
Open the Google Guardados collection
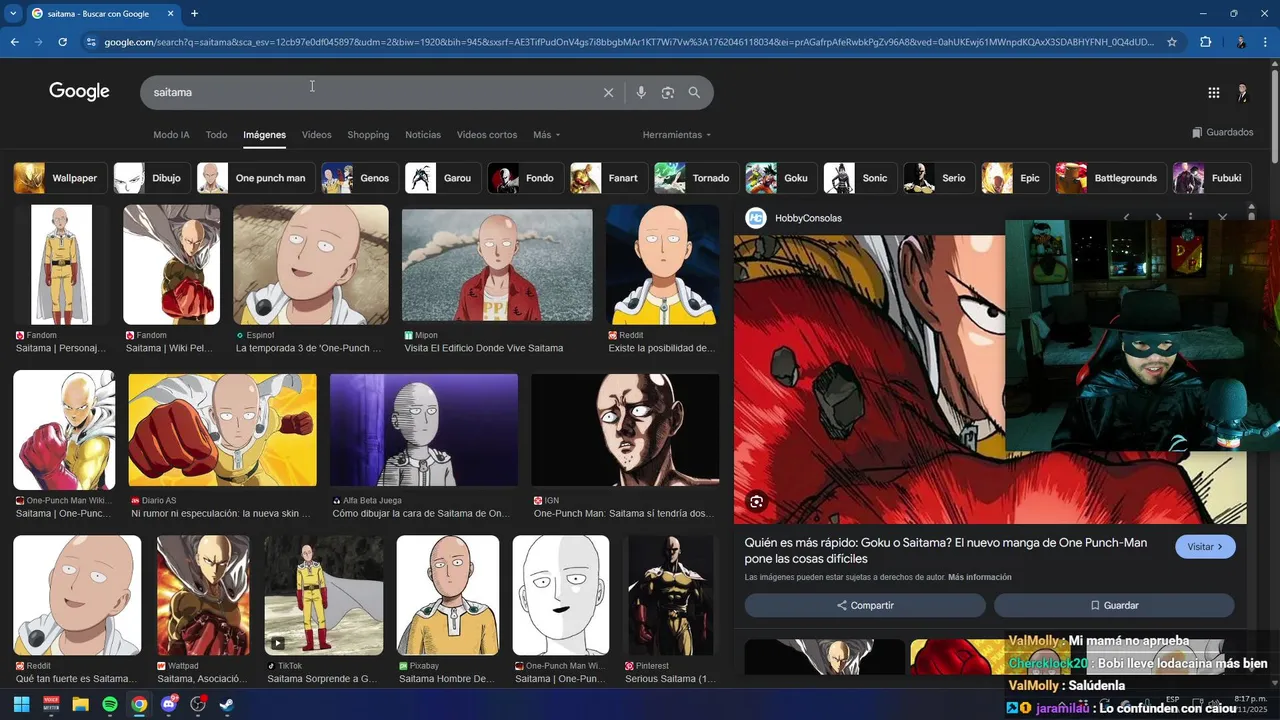[x=1222, y=132]
